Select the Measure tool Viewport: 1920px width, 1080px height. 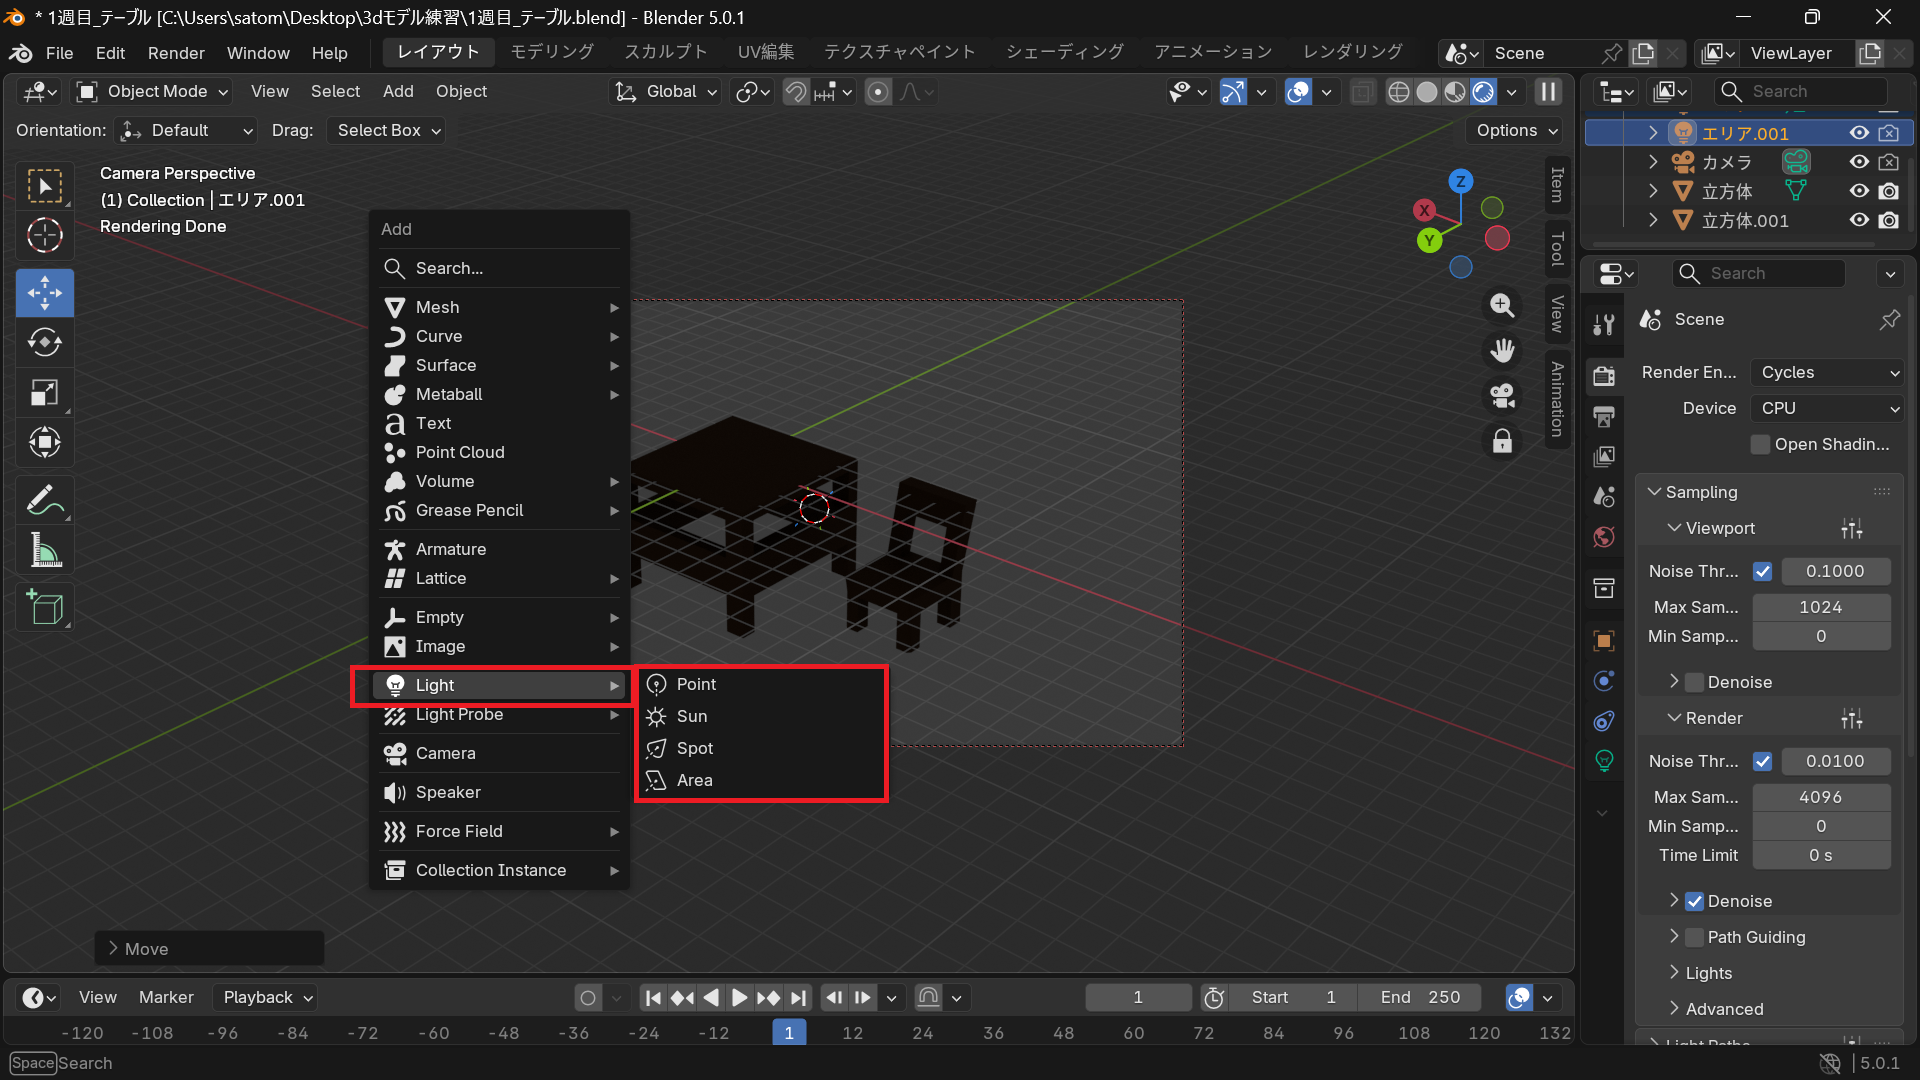click(44, 551)
